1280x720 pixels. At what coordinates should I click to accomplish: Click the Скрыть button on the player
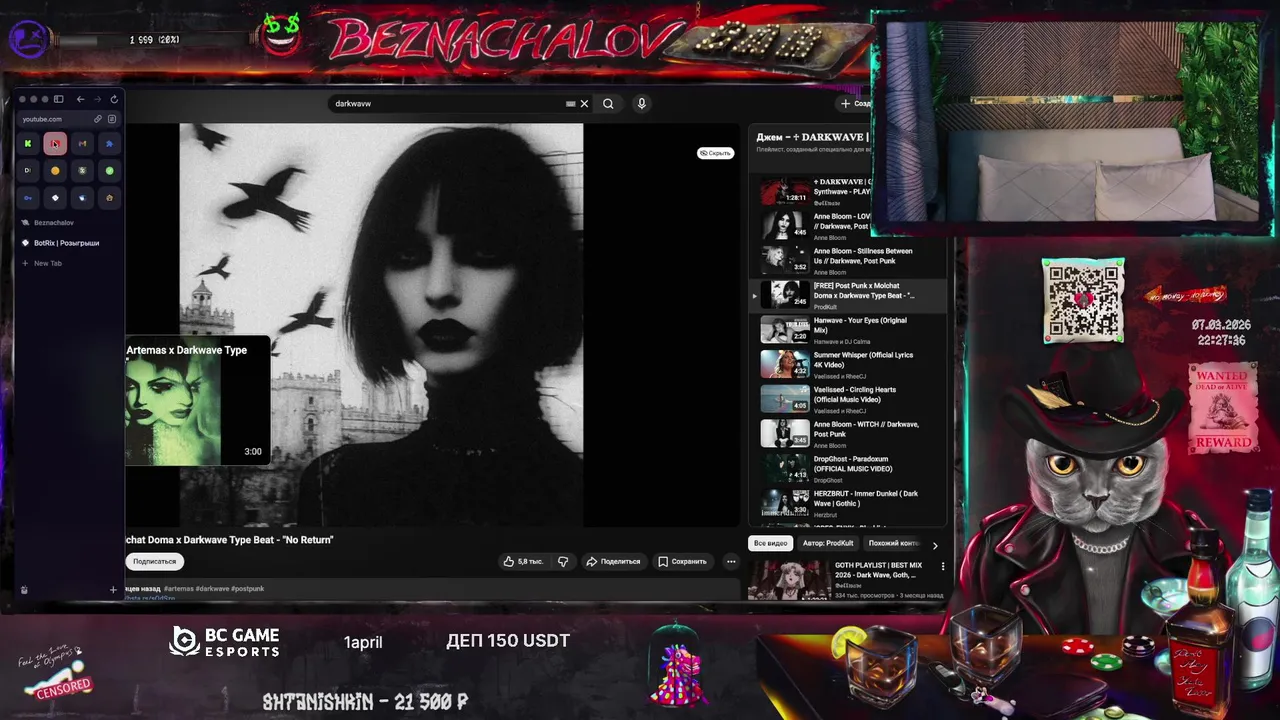716,153
